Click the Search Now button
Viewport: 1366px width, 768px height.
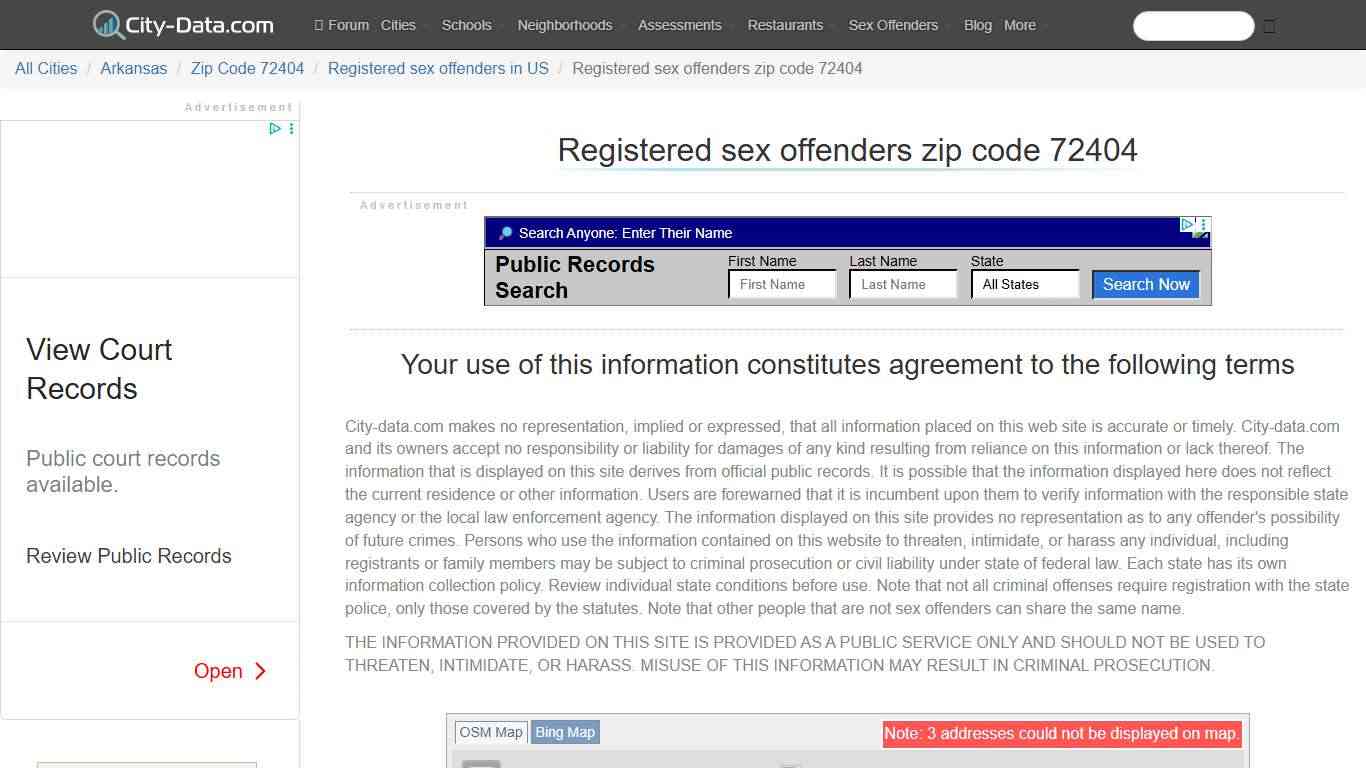[1145, 284]
